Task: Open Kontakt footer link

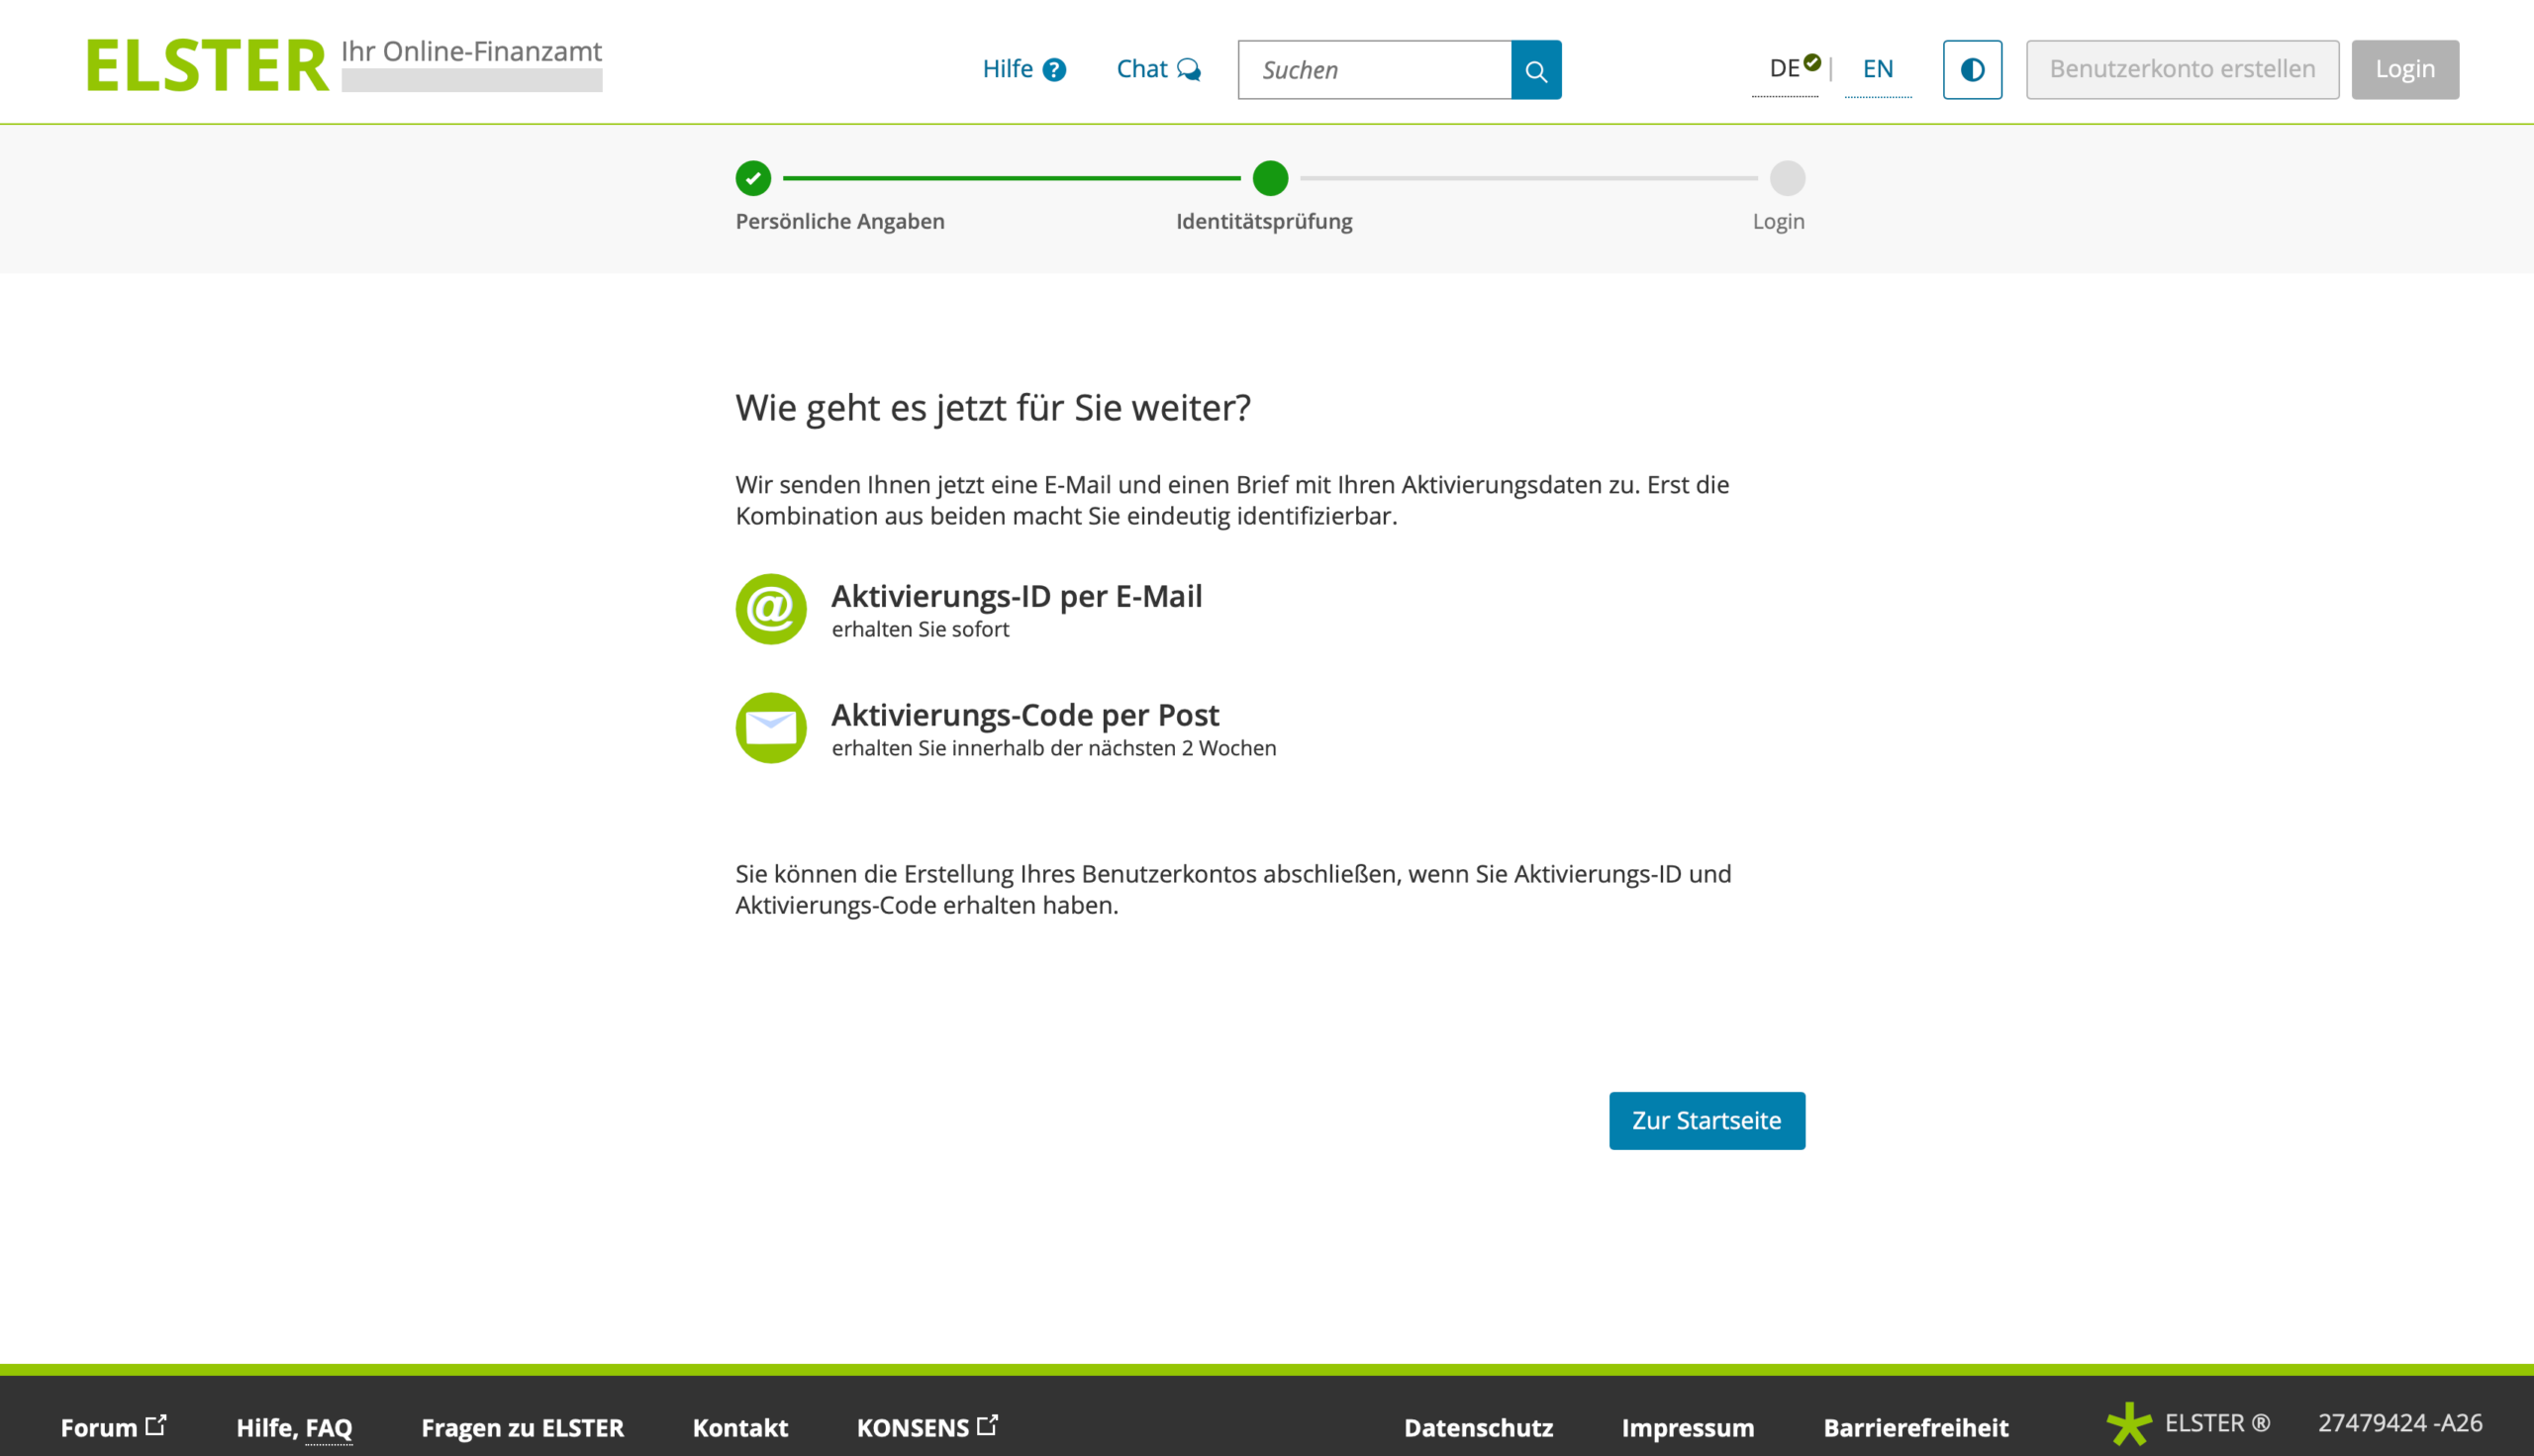Action: click(x=740, y=1428)
